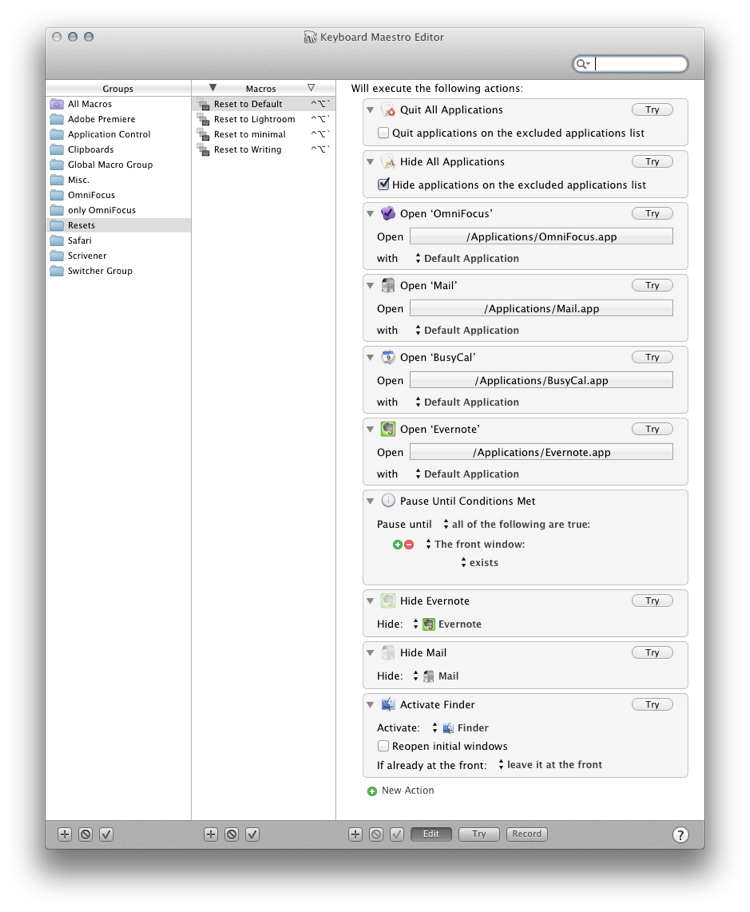750x912 pixels.
Task: Check the Reopen initial windows box
Action: tap(383, 746)
